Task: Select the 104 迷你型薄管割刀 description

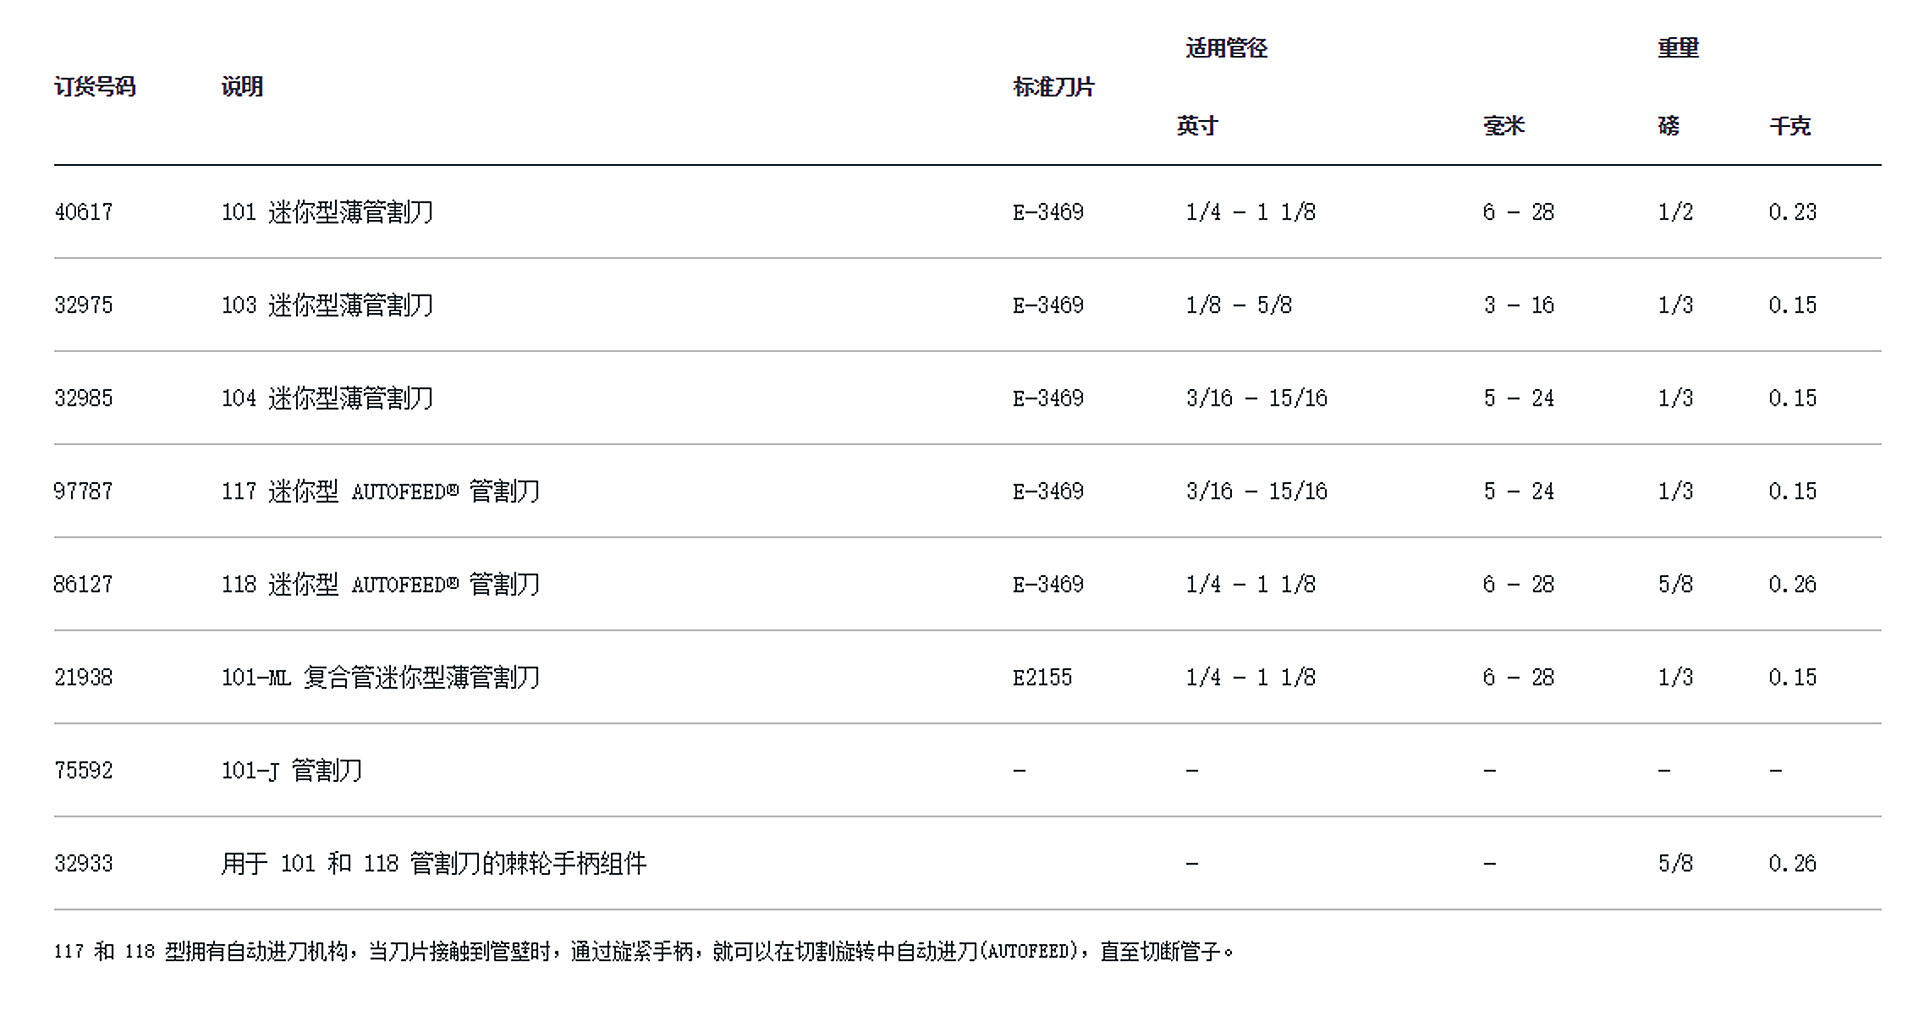Action: tap(327, 398)
